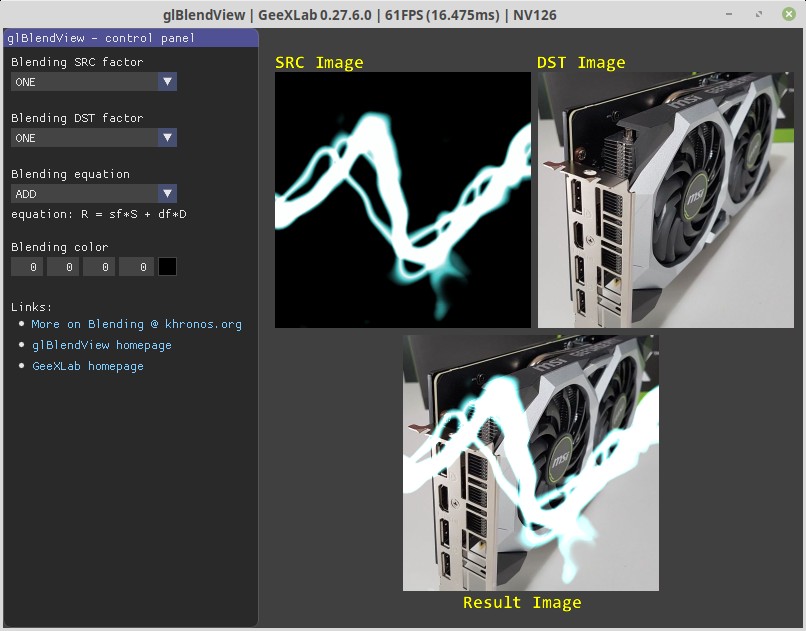Open More on Blending @ khronos.org link
This screenshot has height=631, width=806.
coord(136,324)
